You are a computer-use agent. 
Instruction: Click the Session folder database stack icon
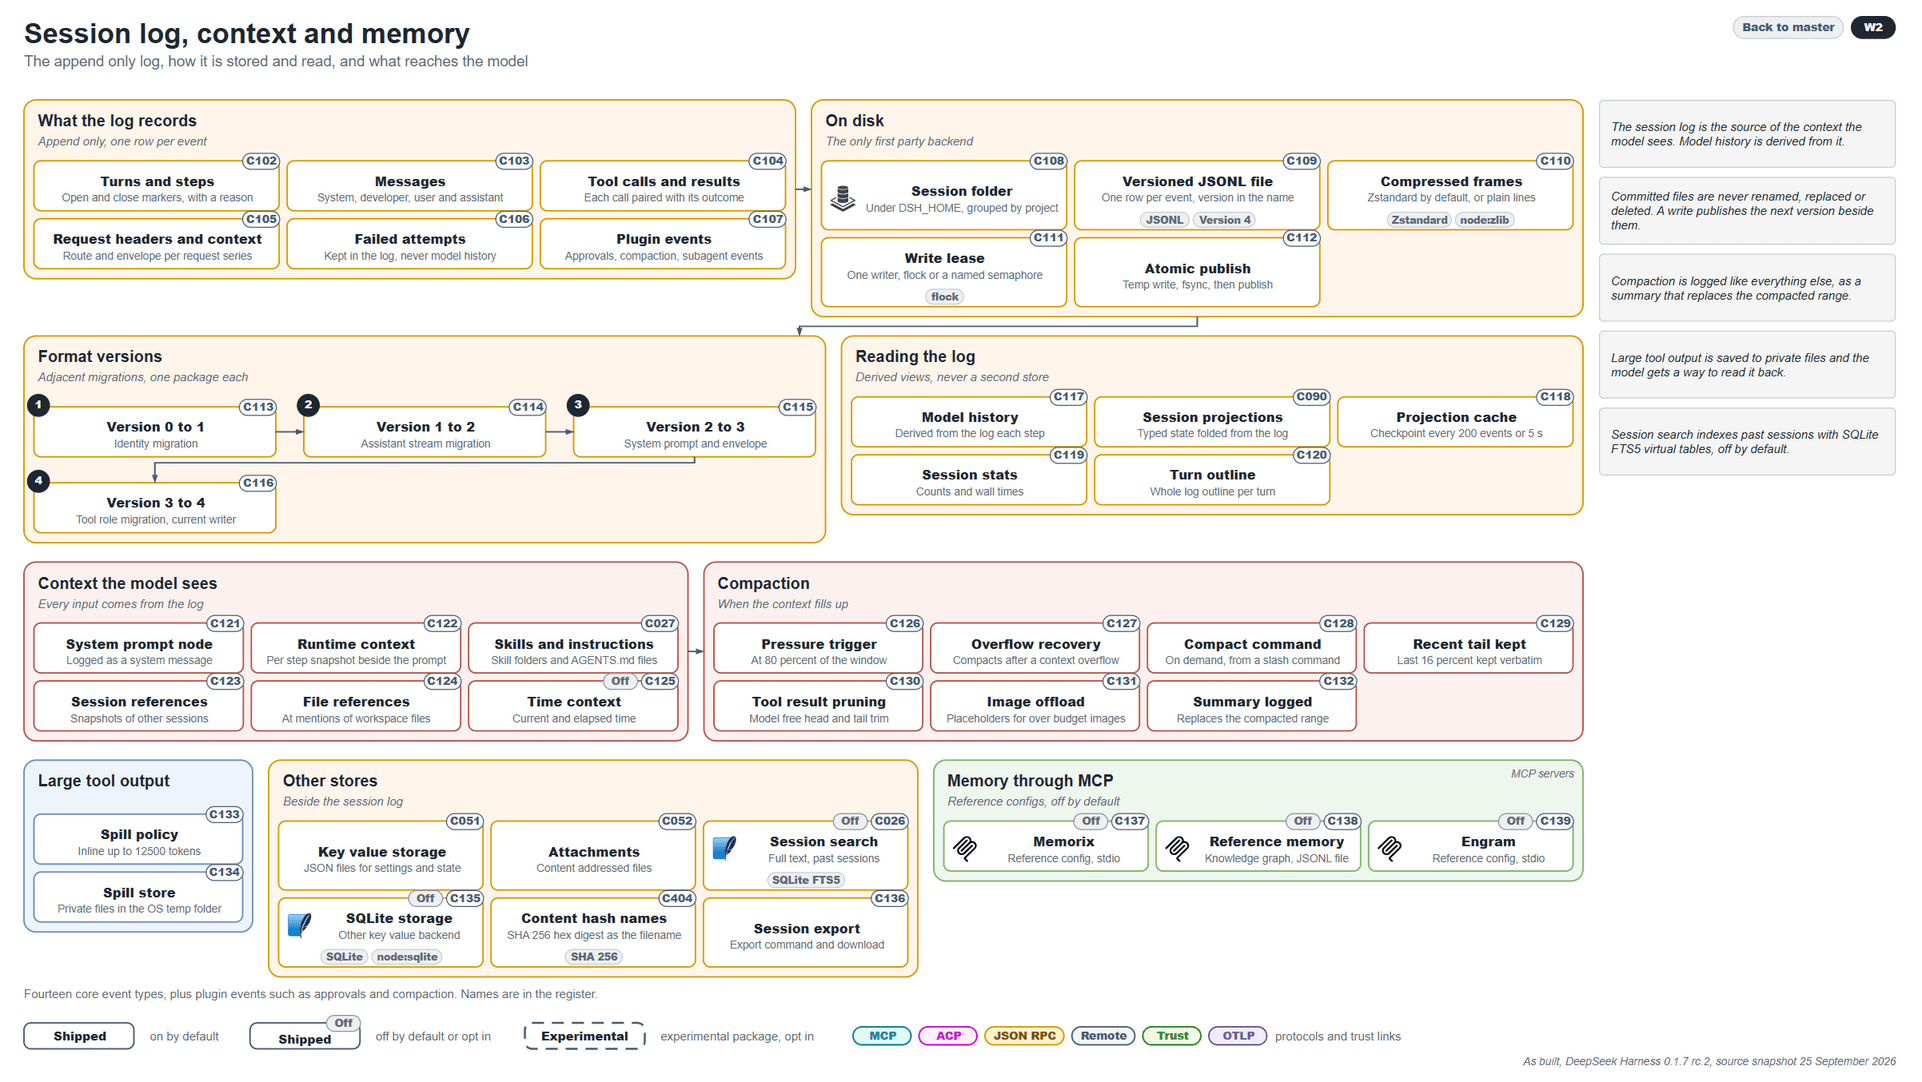tap(843, 198)
